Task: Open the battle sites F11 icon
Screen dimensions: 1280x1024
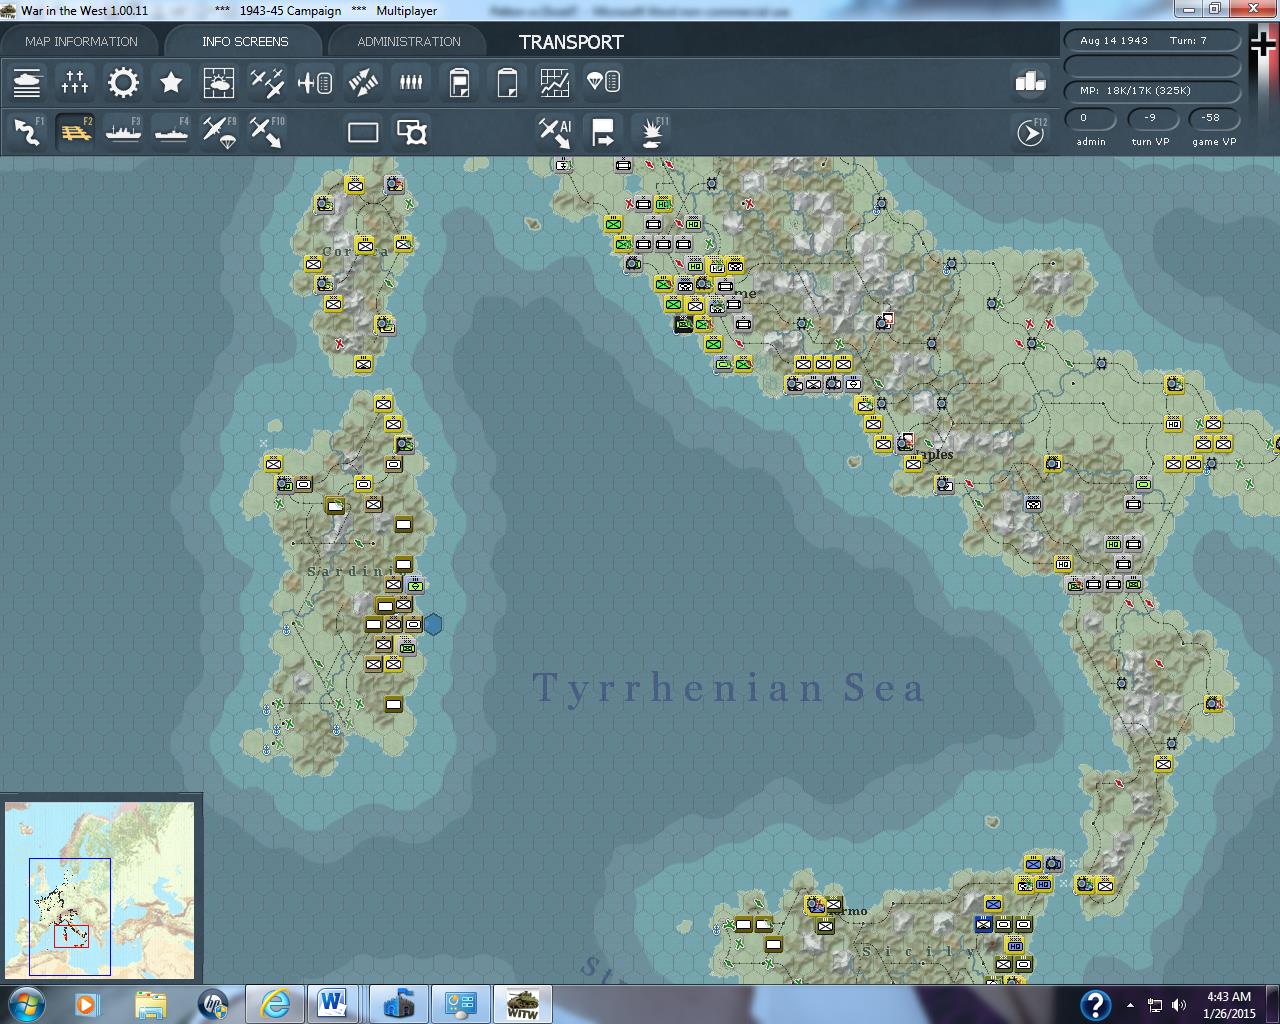Action: (x=651, y=132)
